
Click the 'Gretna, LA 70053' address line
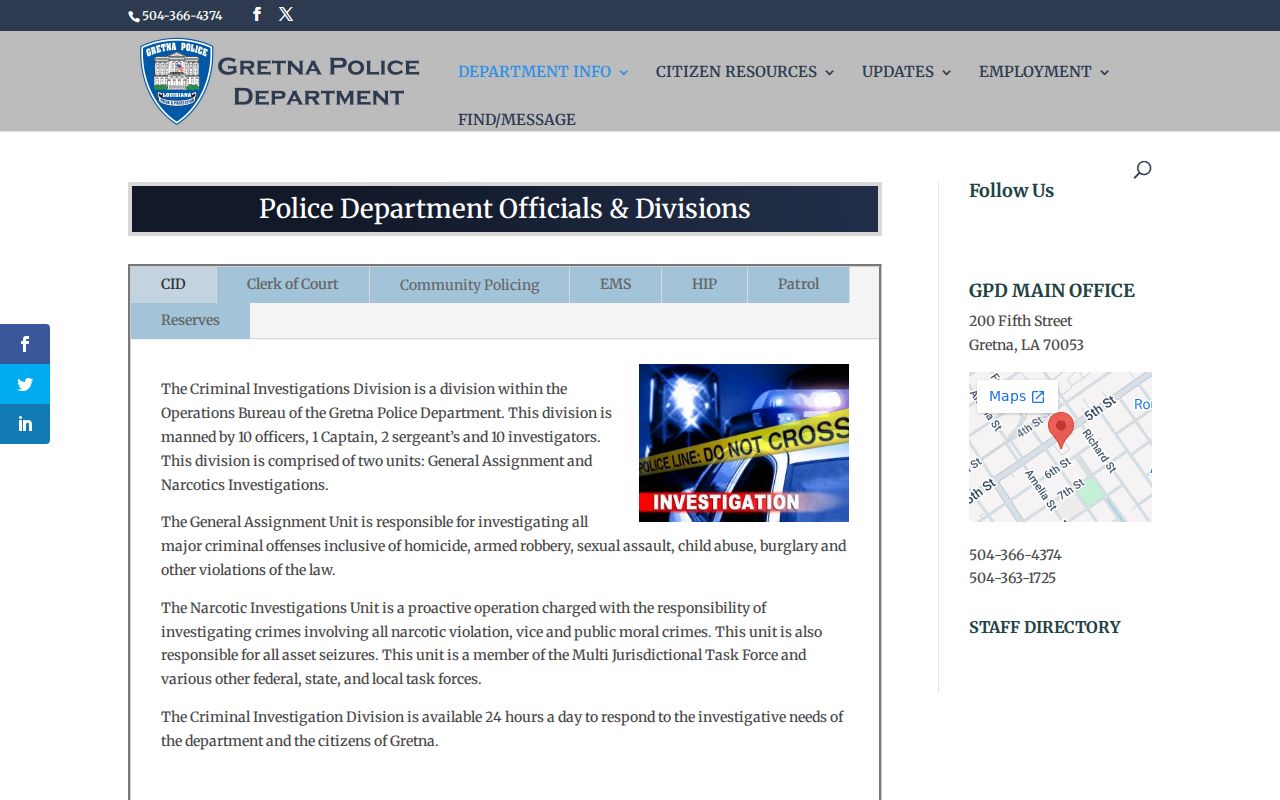(1026, 345)
